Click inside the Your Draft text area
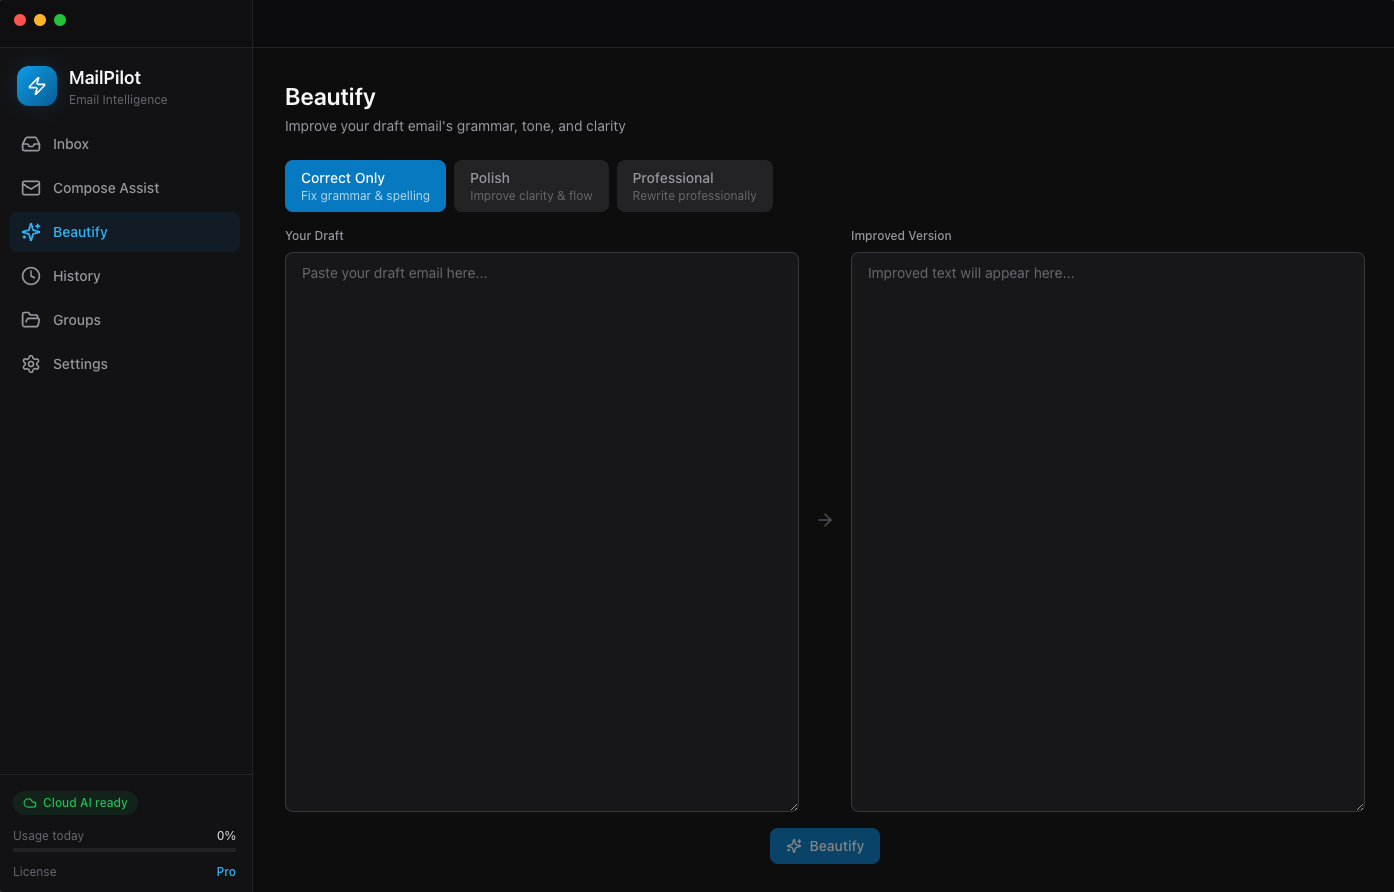1394x892 pixels. coord(542,530)
